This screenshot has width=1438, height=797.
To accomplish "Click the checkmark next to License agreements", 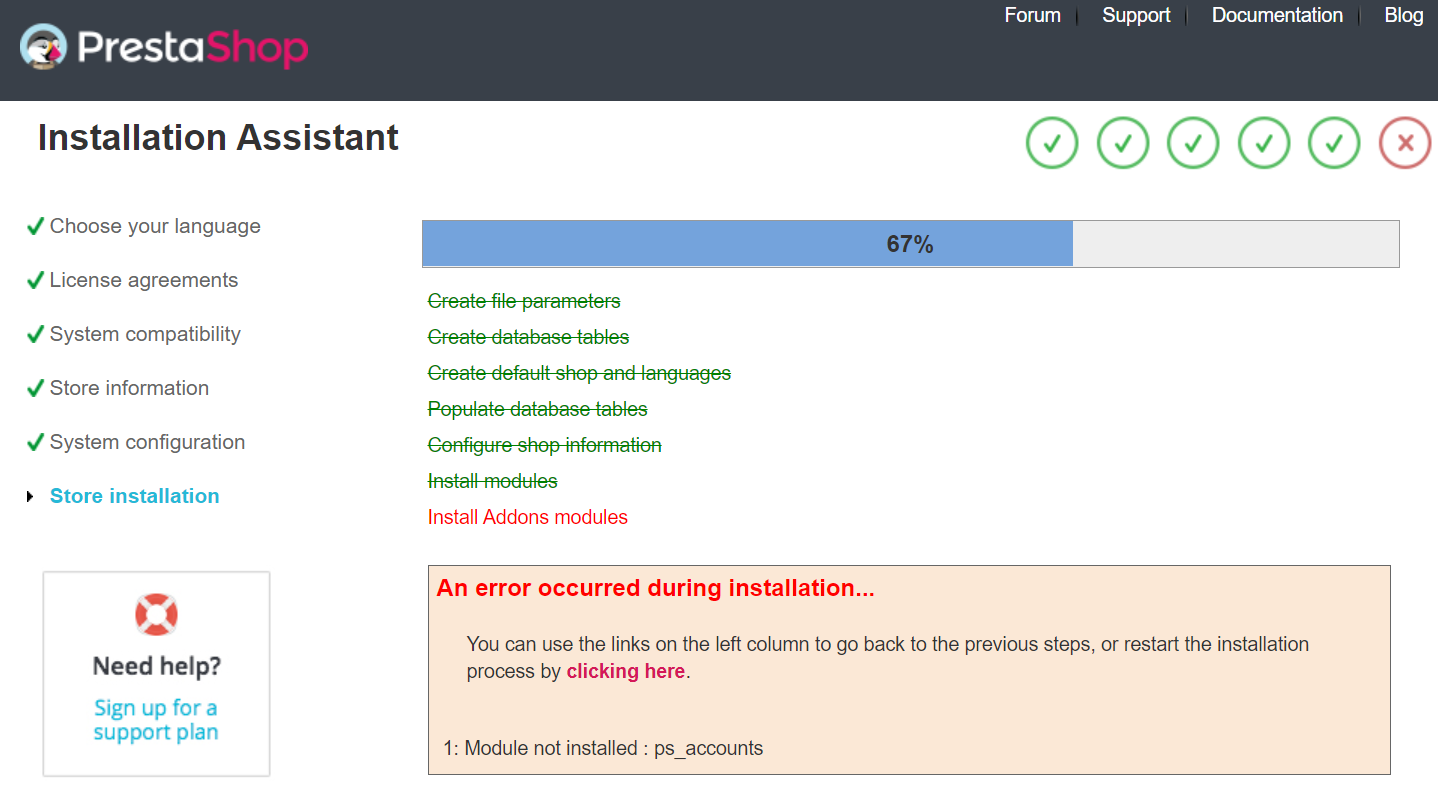I will 34,279.
